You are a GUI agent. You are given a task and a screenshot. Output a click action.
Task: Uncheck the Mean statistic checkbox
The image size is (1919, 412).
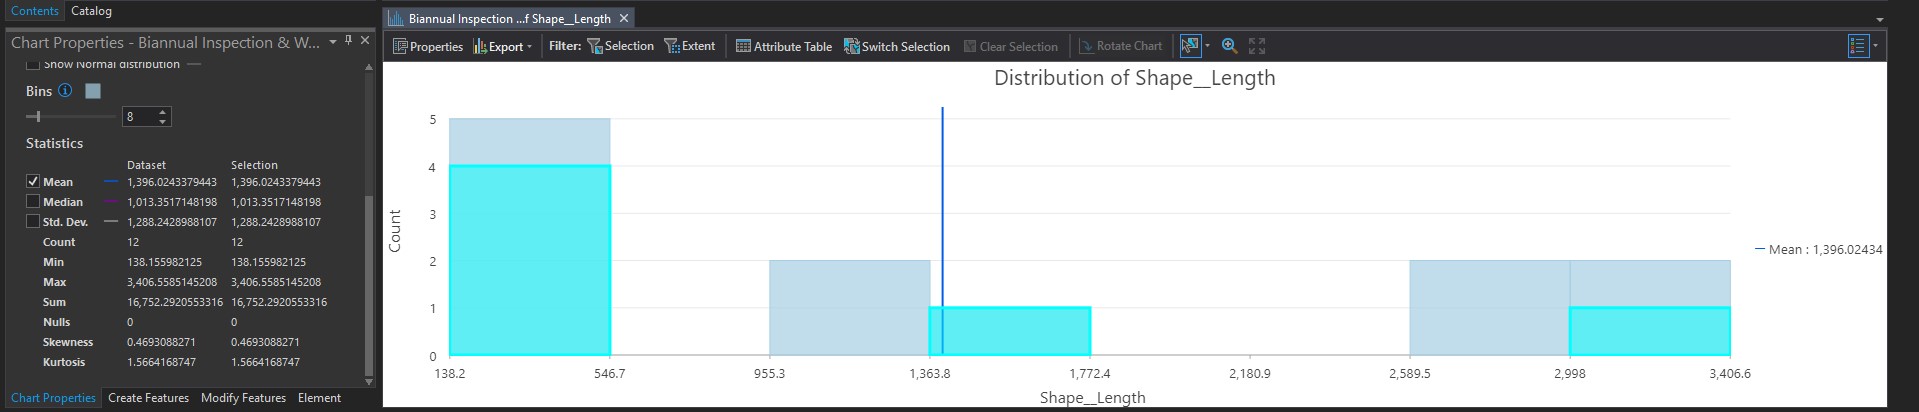(33, 182)
